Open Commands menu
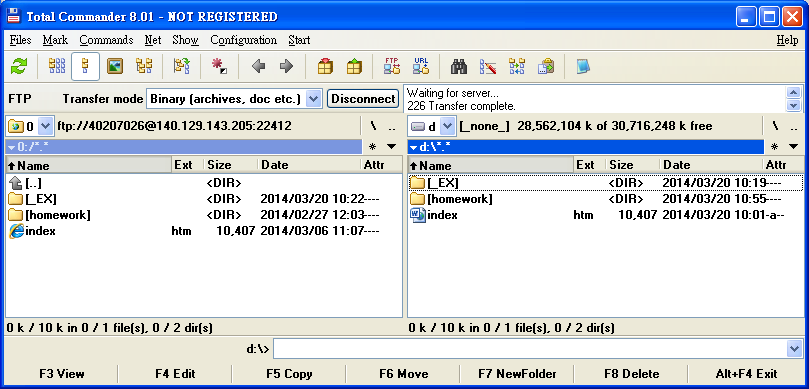The width and height of the screenshot is (809, 389). (106, 40)
